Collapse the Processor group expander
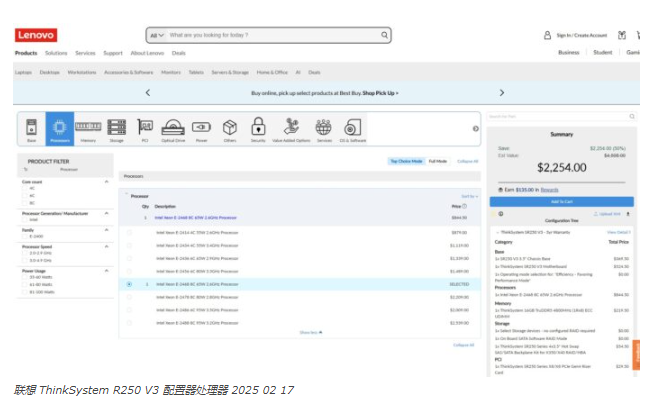 click(126, 194)
